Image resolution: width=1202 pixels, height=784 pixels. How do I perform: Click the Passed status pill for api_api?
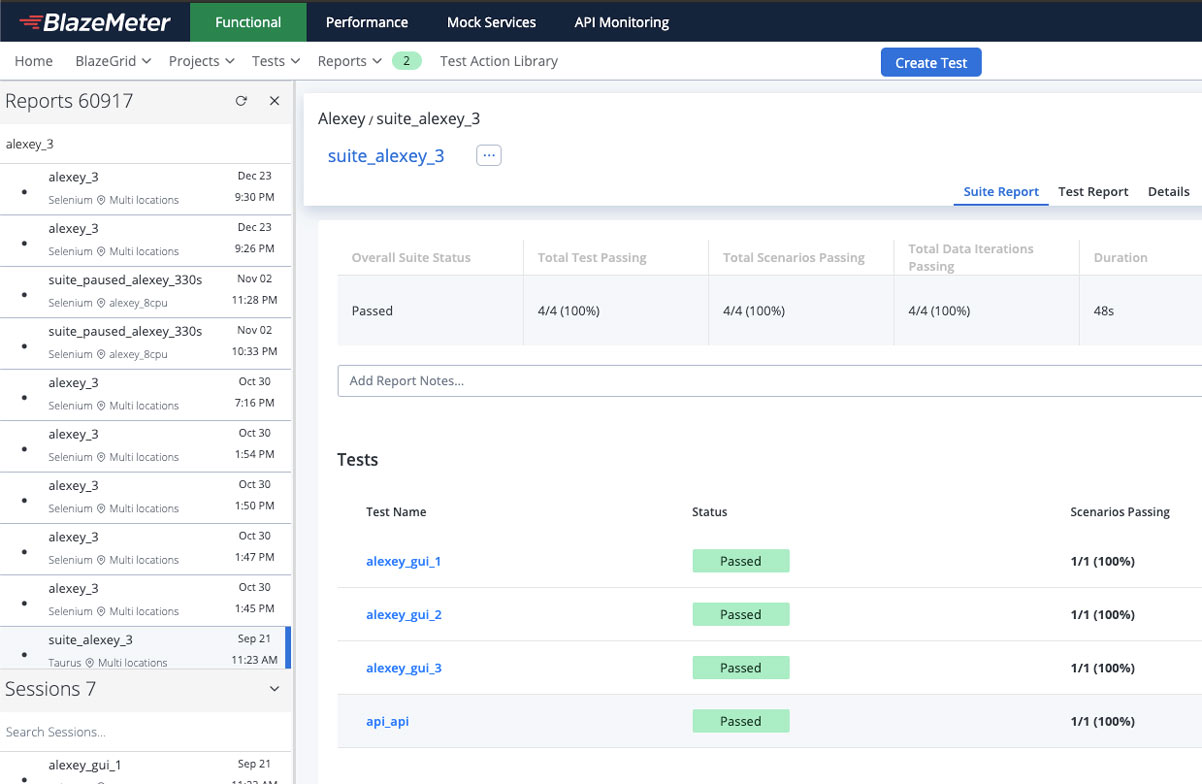click(x=740, y=721)
